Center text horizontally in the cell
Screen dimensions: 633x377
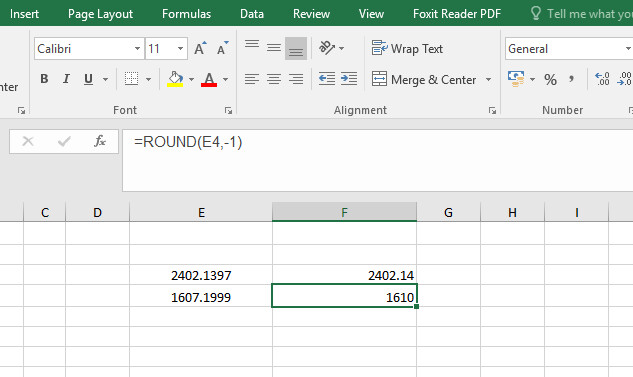pos(274,79)
